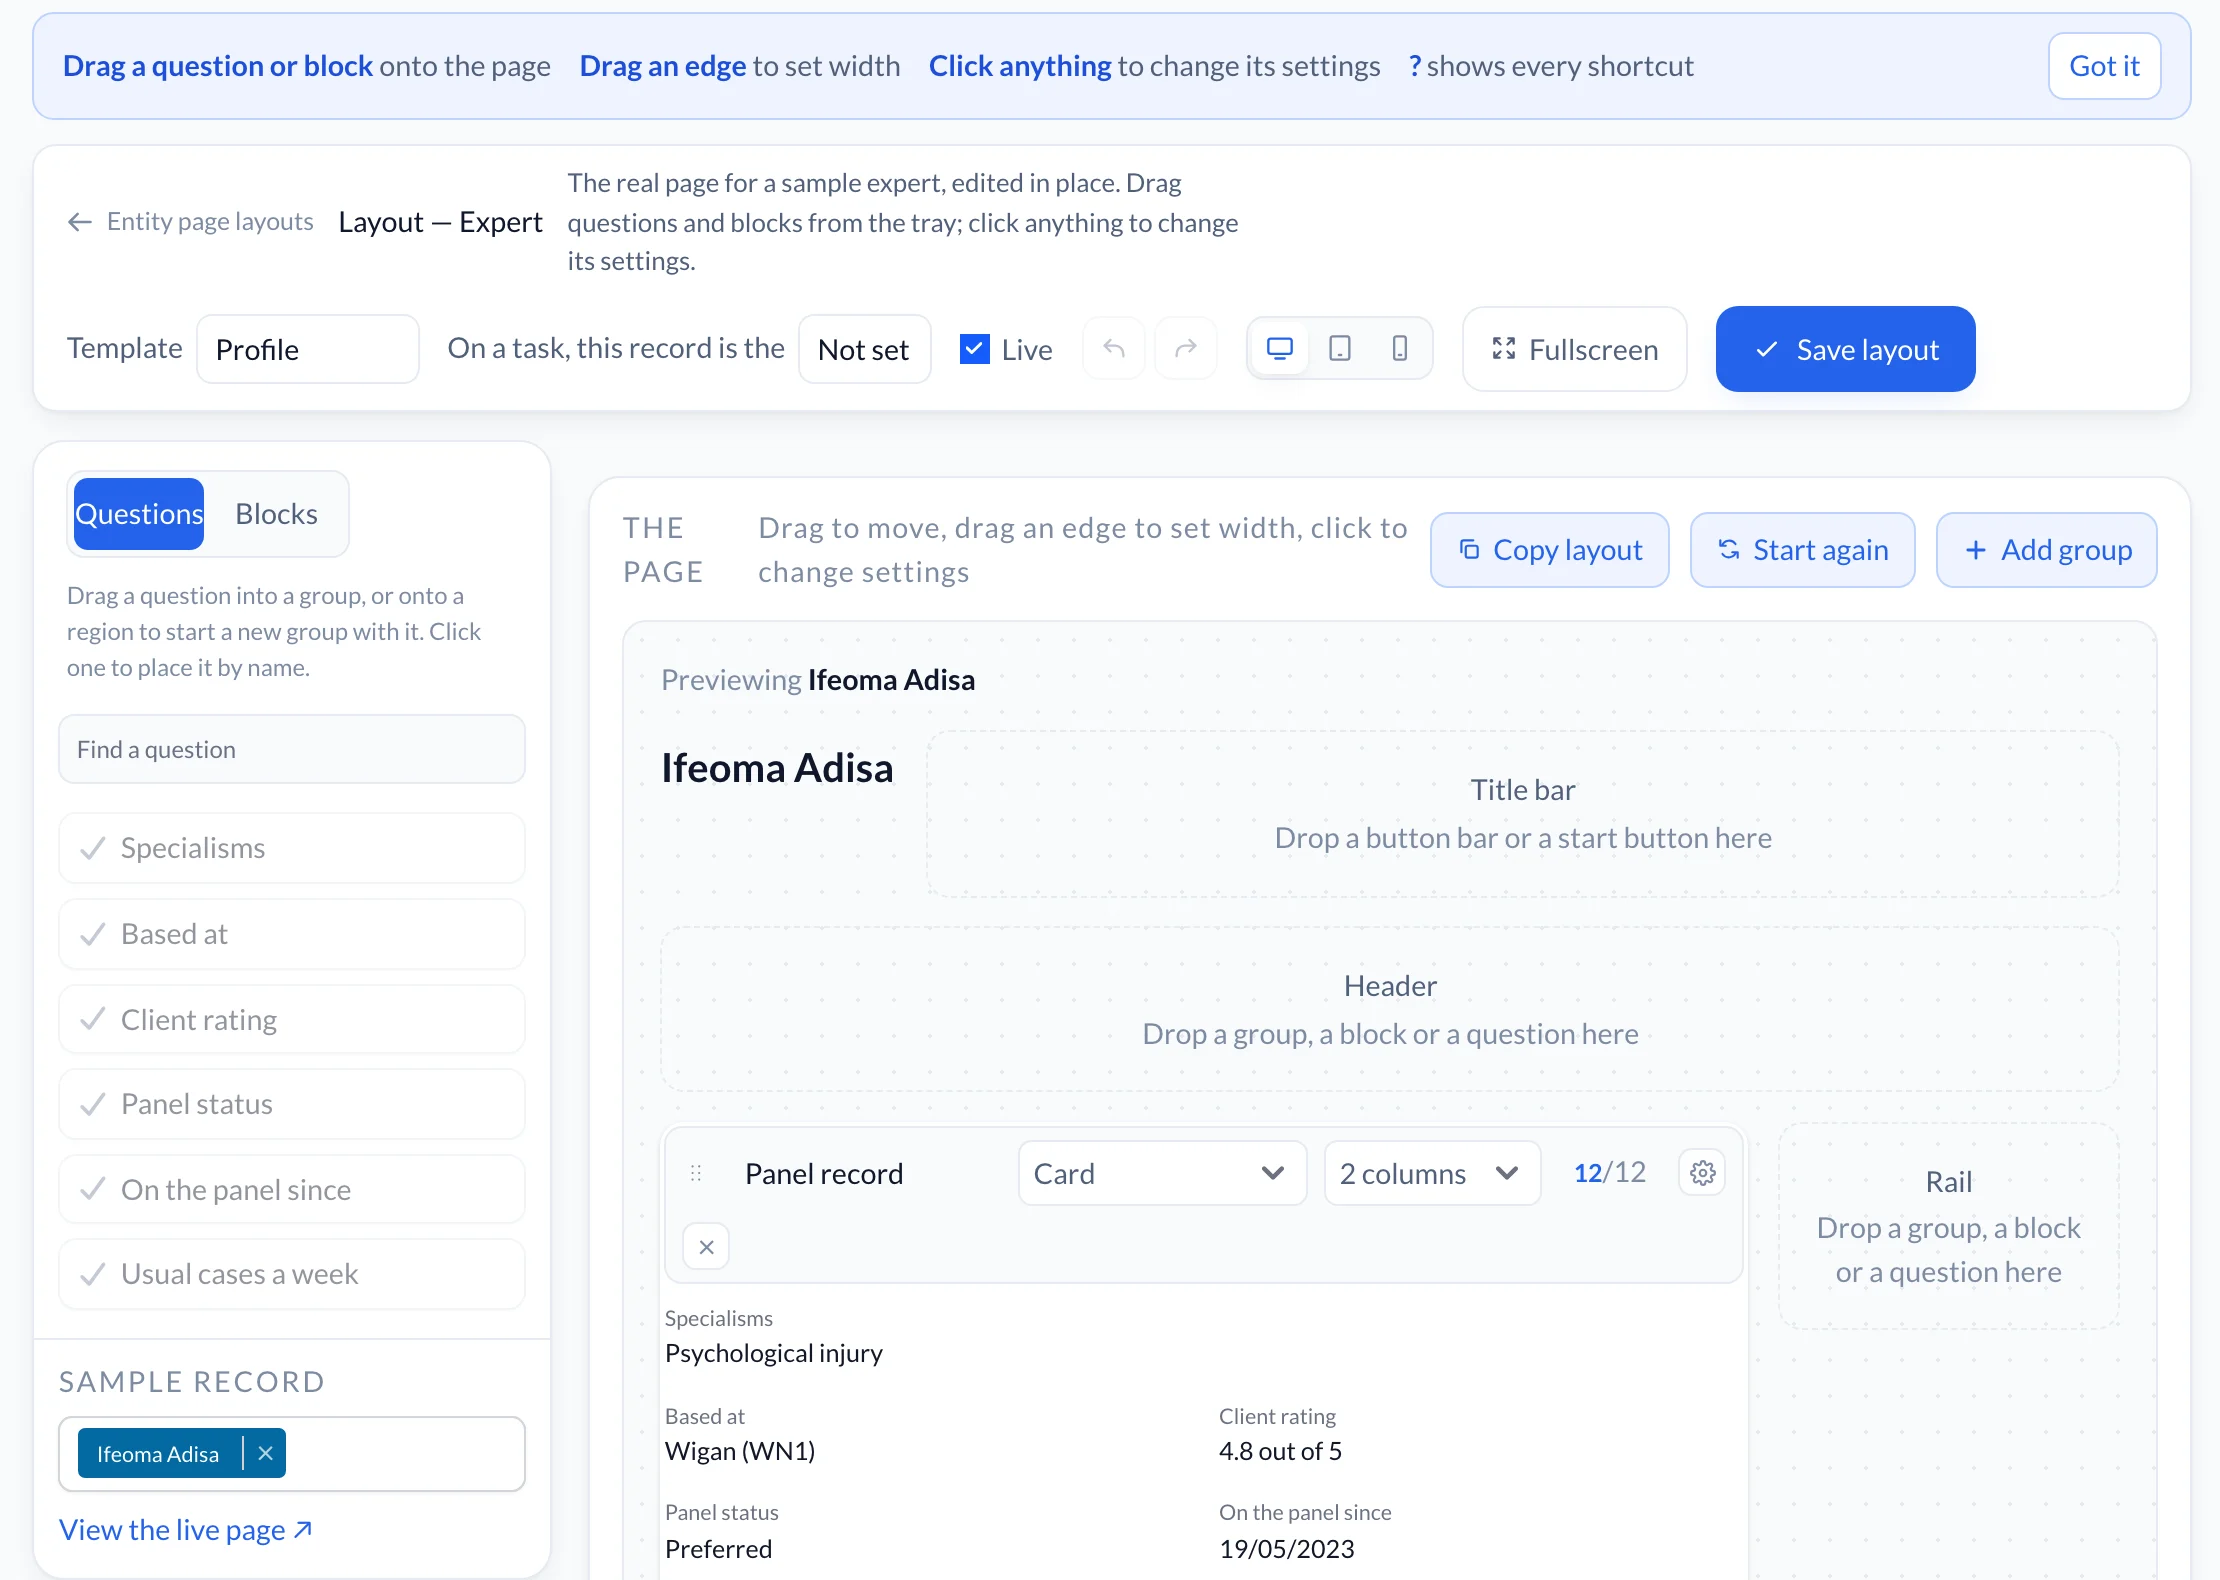Open the Template Profile dropdown
This screenshot has width=2220, height=1580.
click(308, 349)
